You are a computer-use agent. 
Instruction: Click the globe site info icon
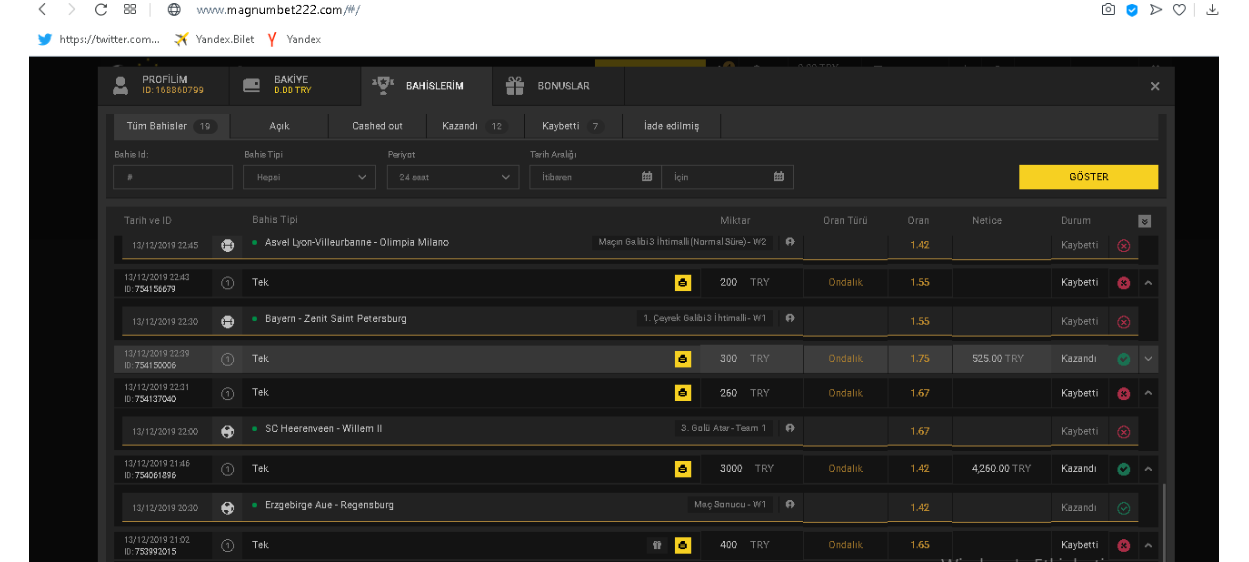pos(174,10)
